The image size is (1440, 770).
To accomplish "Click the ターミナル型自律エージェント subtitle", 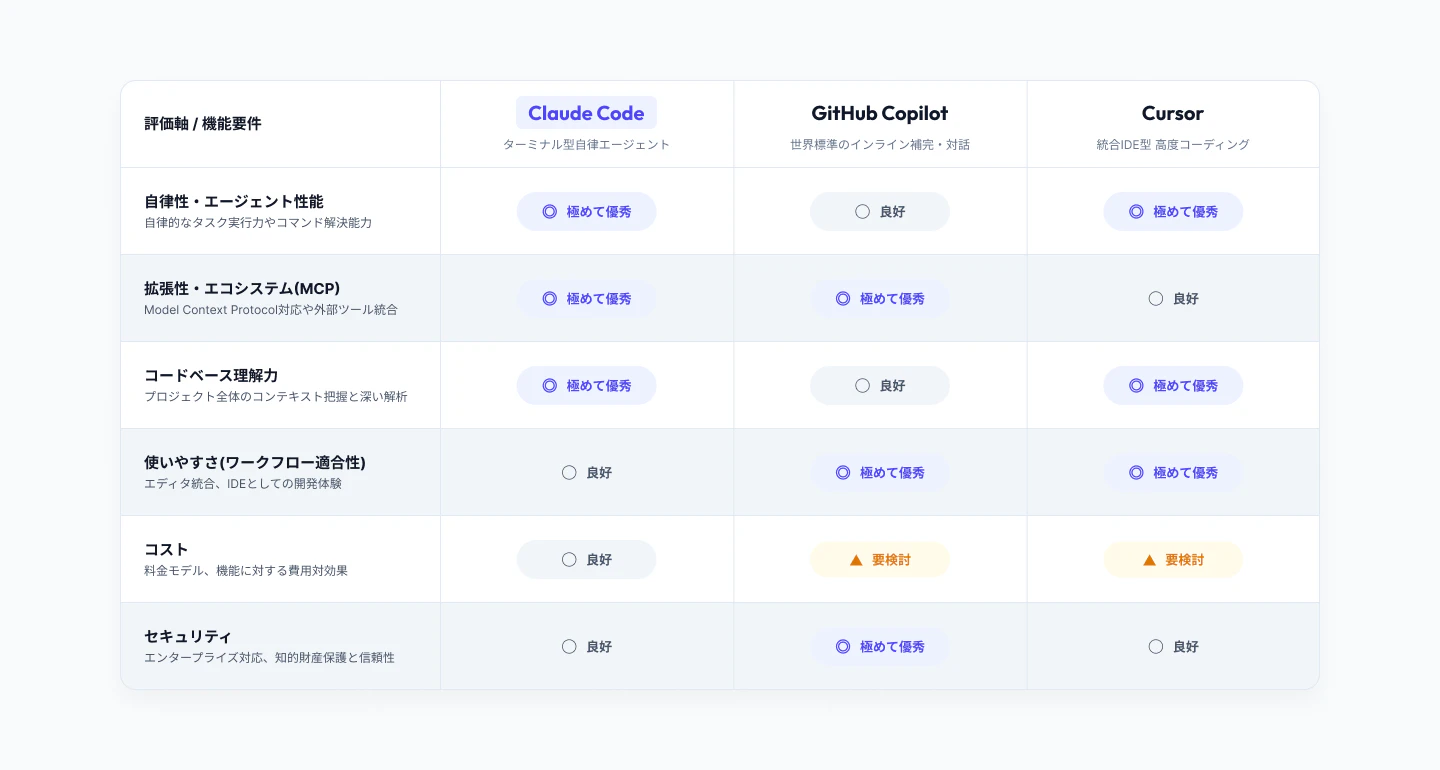I will (x=586, y=145).
